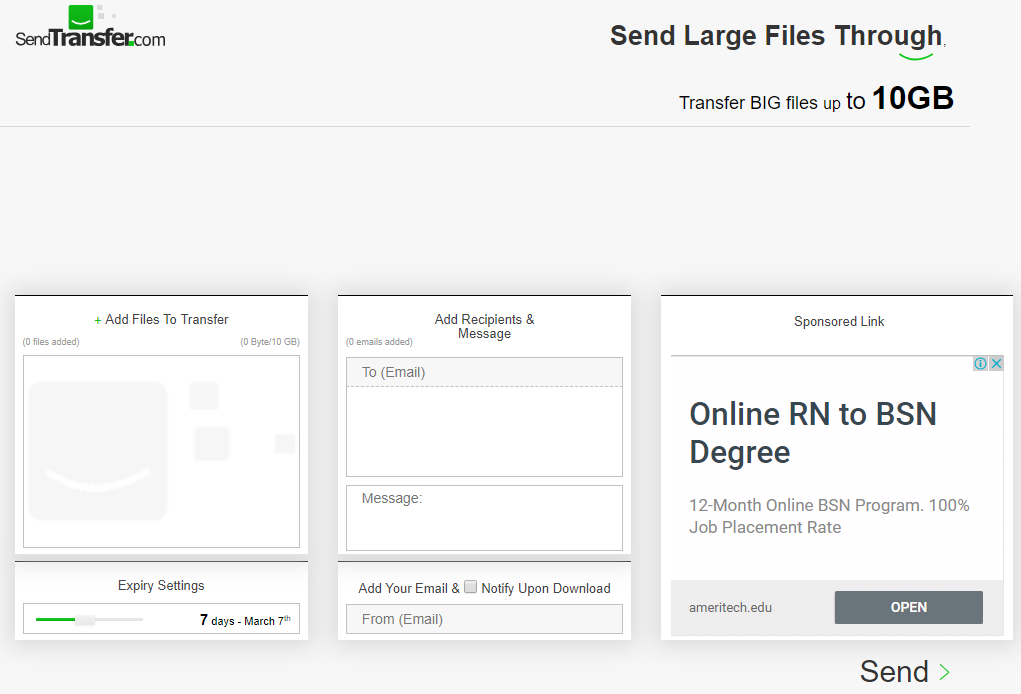Click the expiry days slider handle

point(85,620)
